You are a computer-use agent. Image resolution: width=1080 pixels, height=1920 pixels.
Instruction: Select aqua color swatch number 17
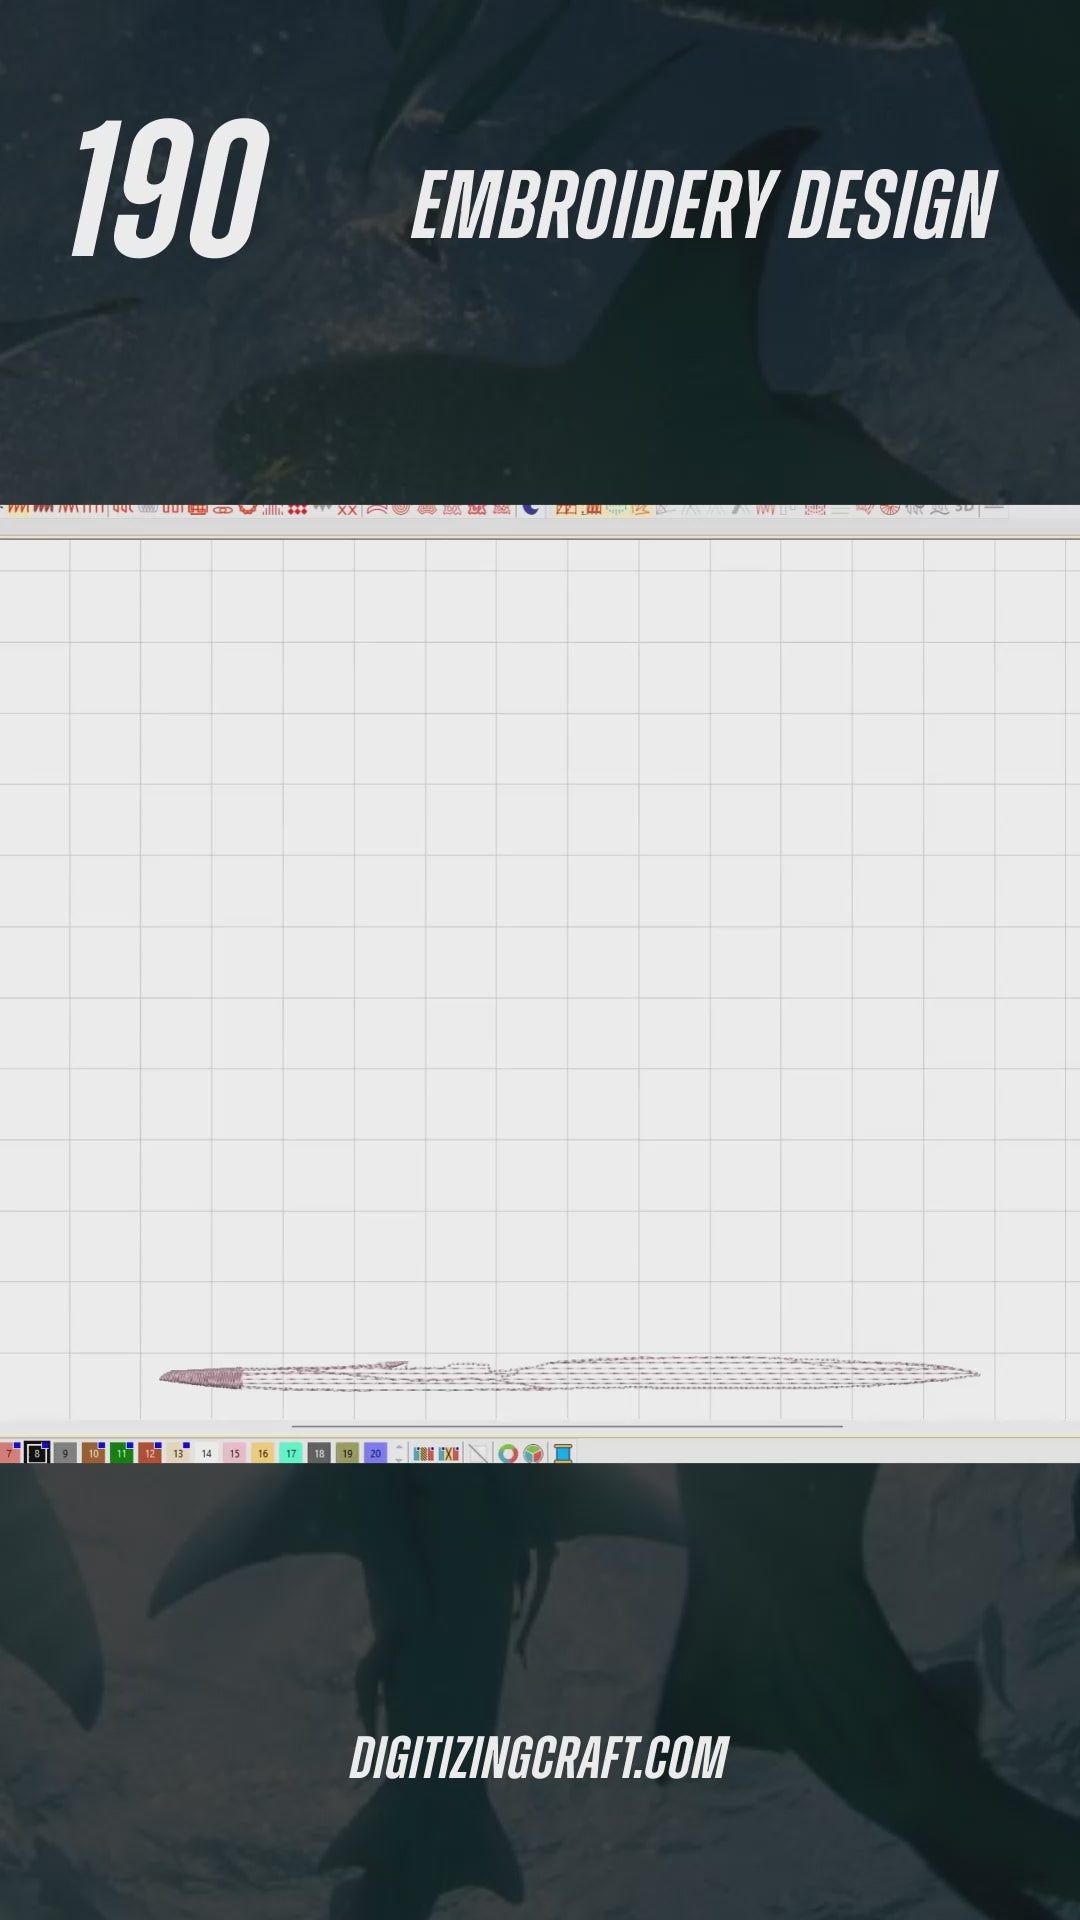point(291,1453)
